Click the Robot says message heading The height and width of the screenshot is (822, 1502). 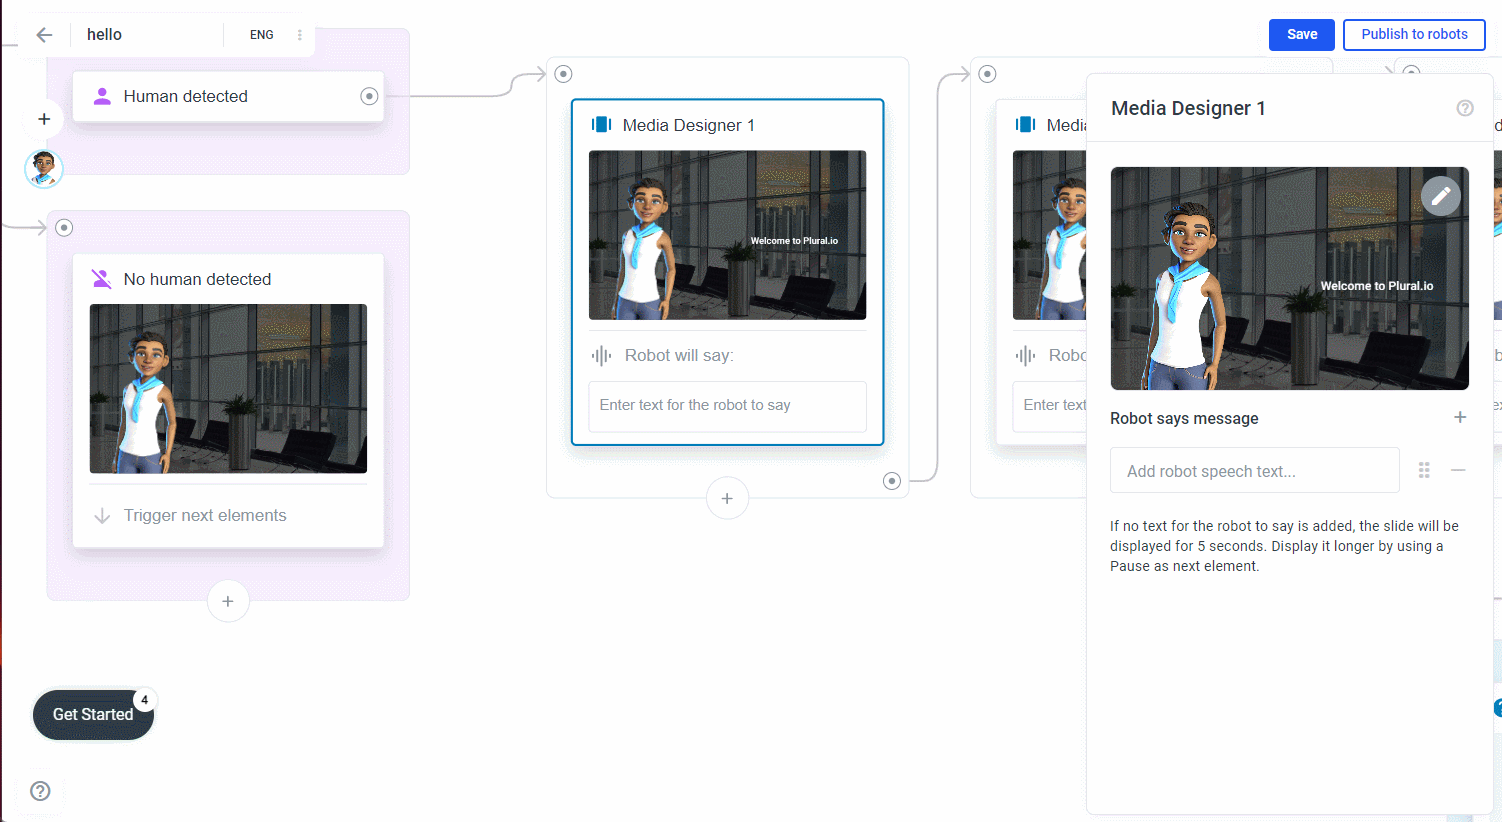click(1184, 418)
